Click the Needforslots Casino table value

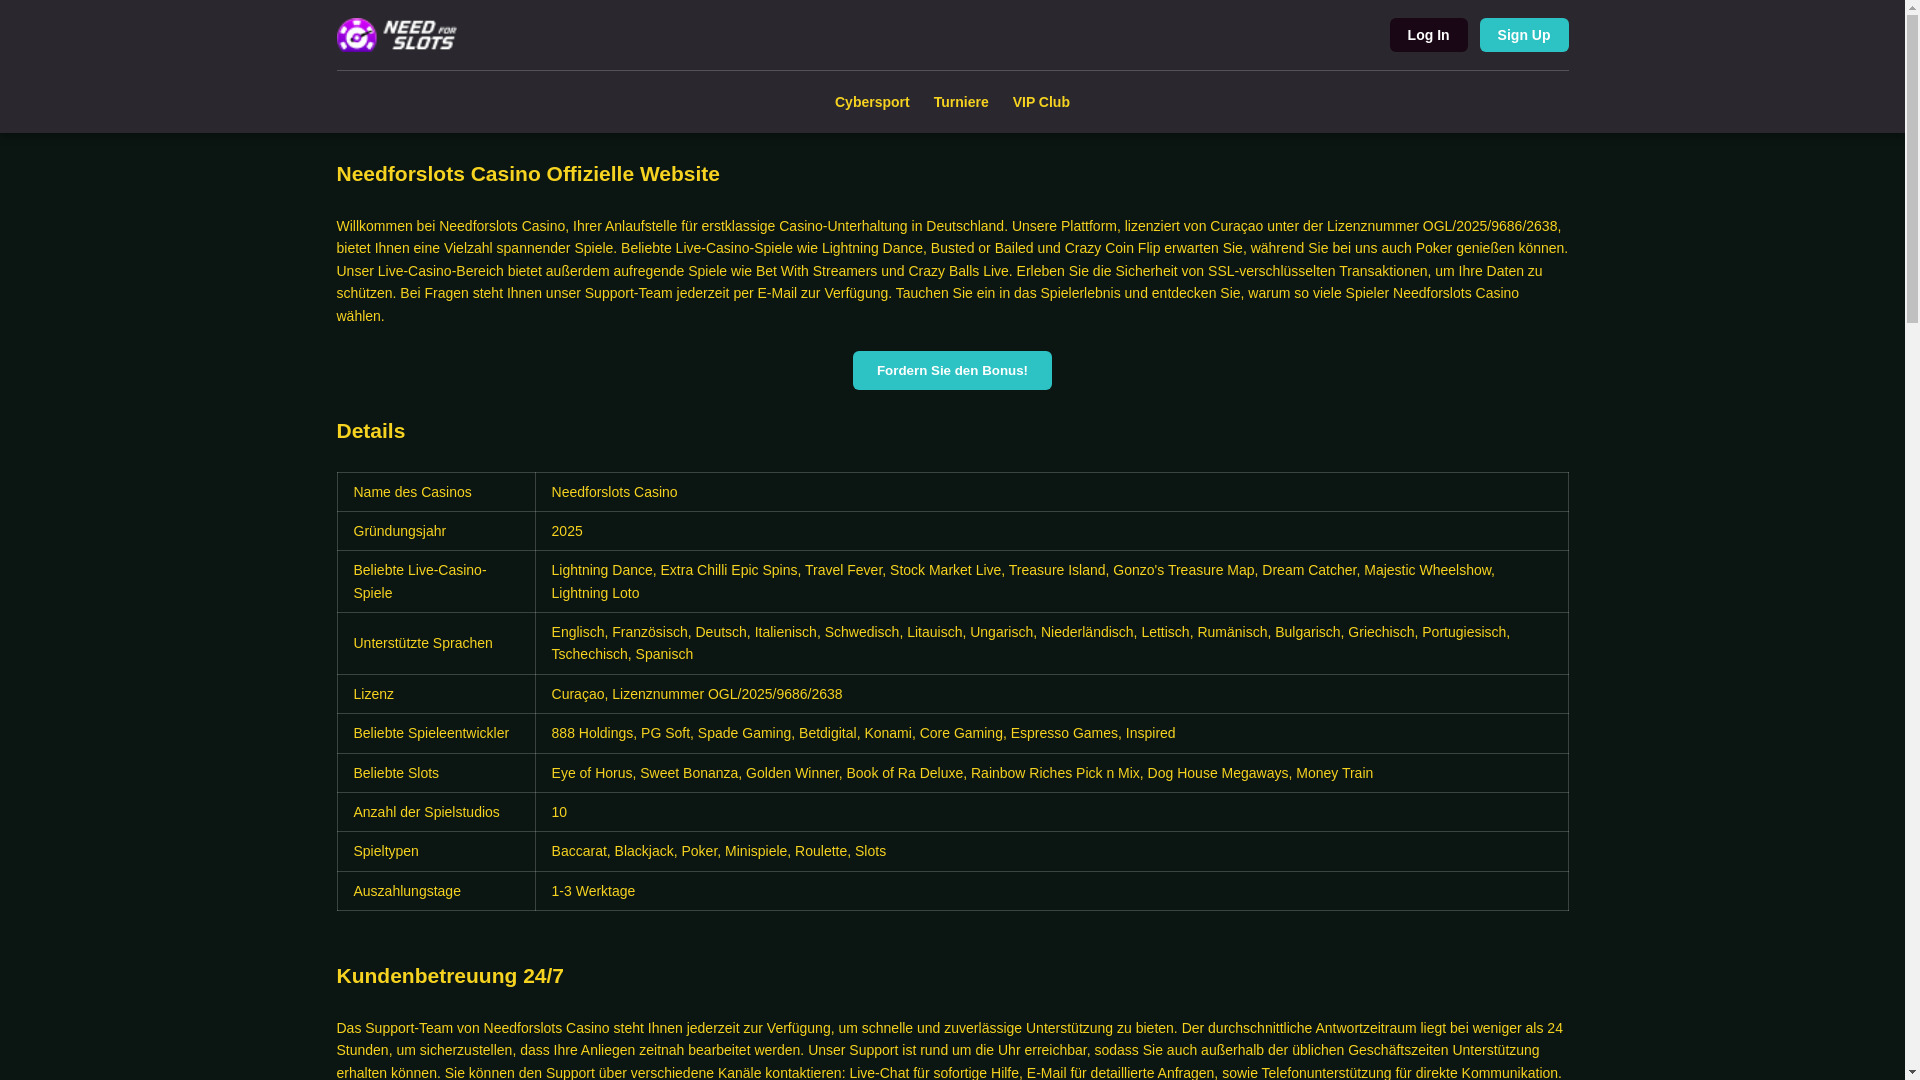coord(1051,492)
